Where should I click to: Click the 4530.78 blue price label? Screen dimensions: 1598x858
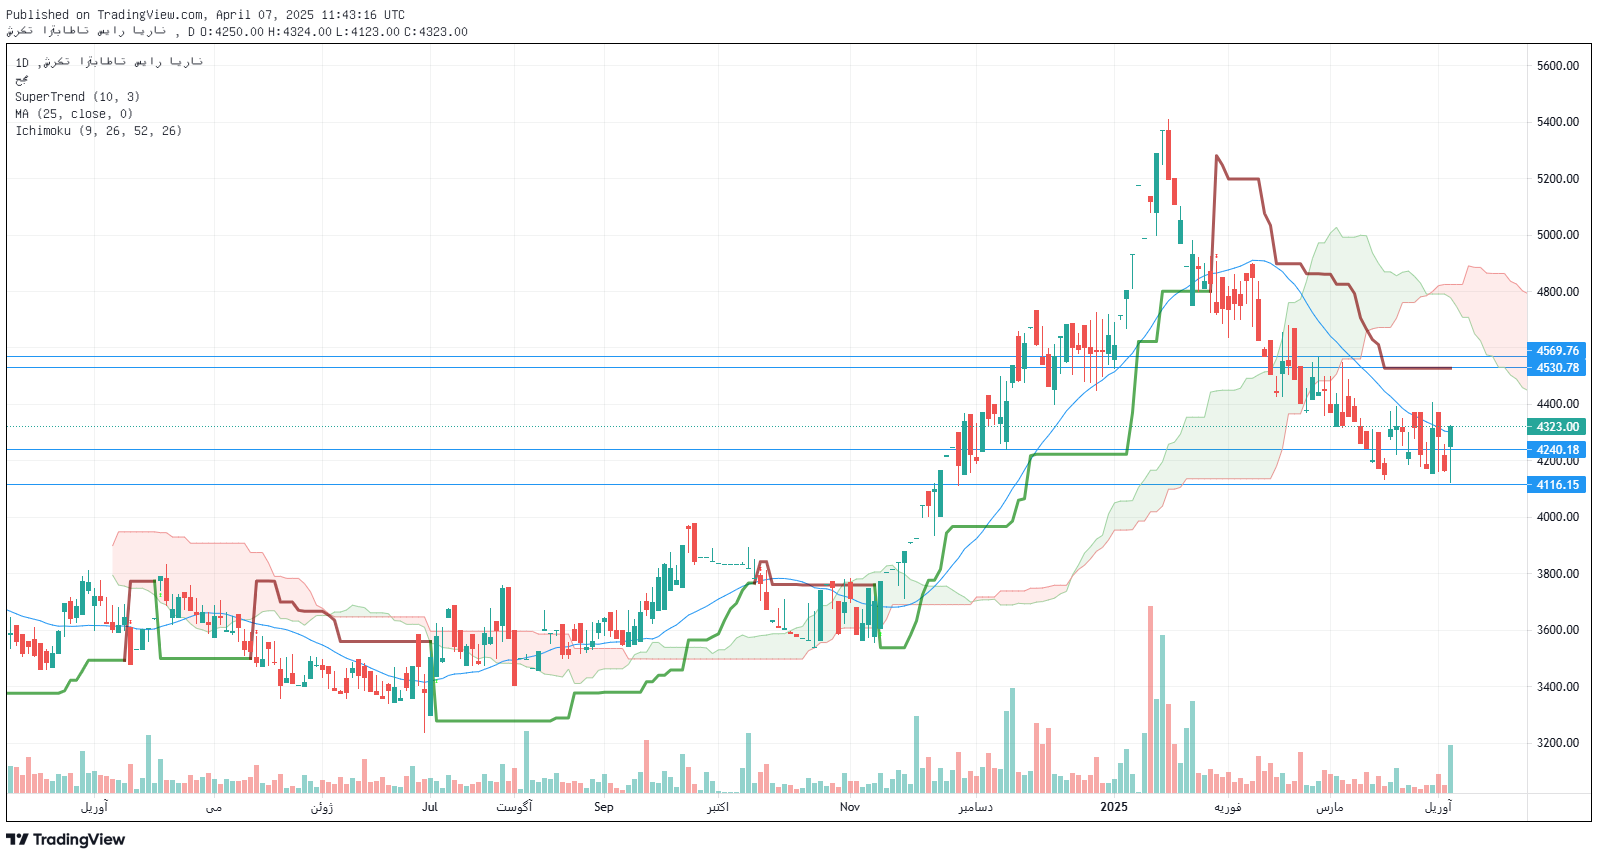1557,368
